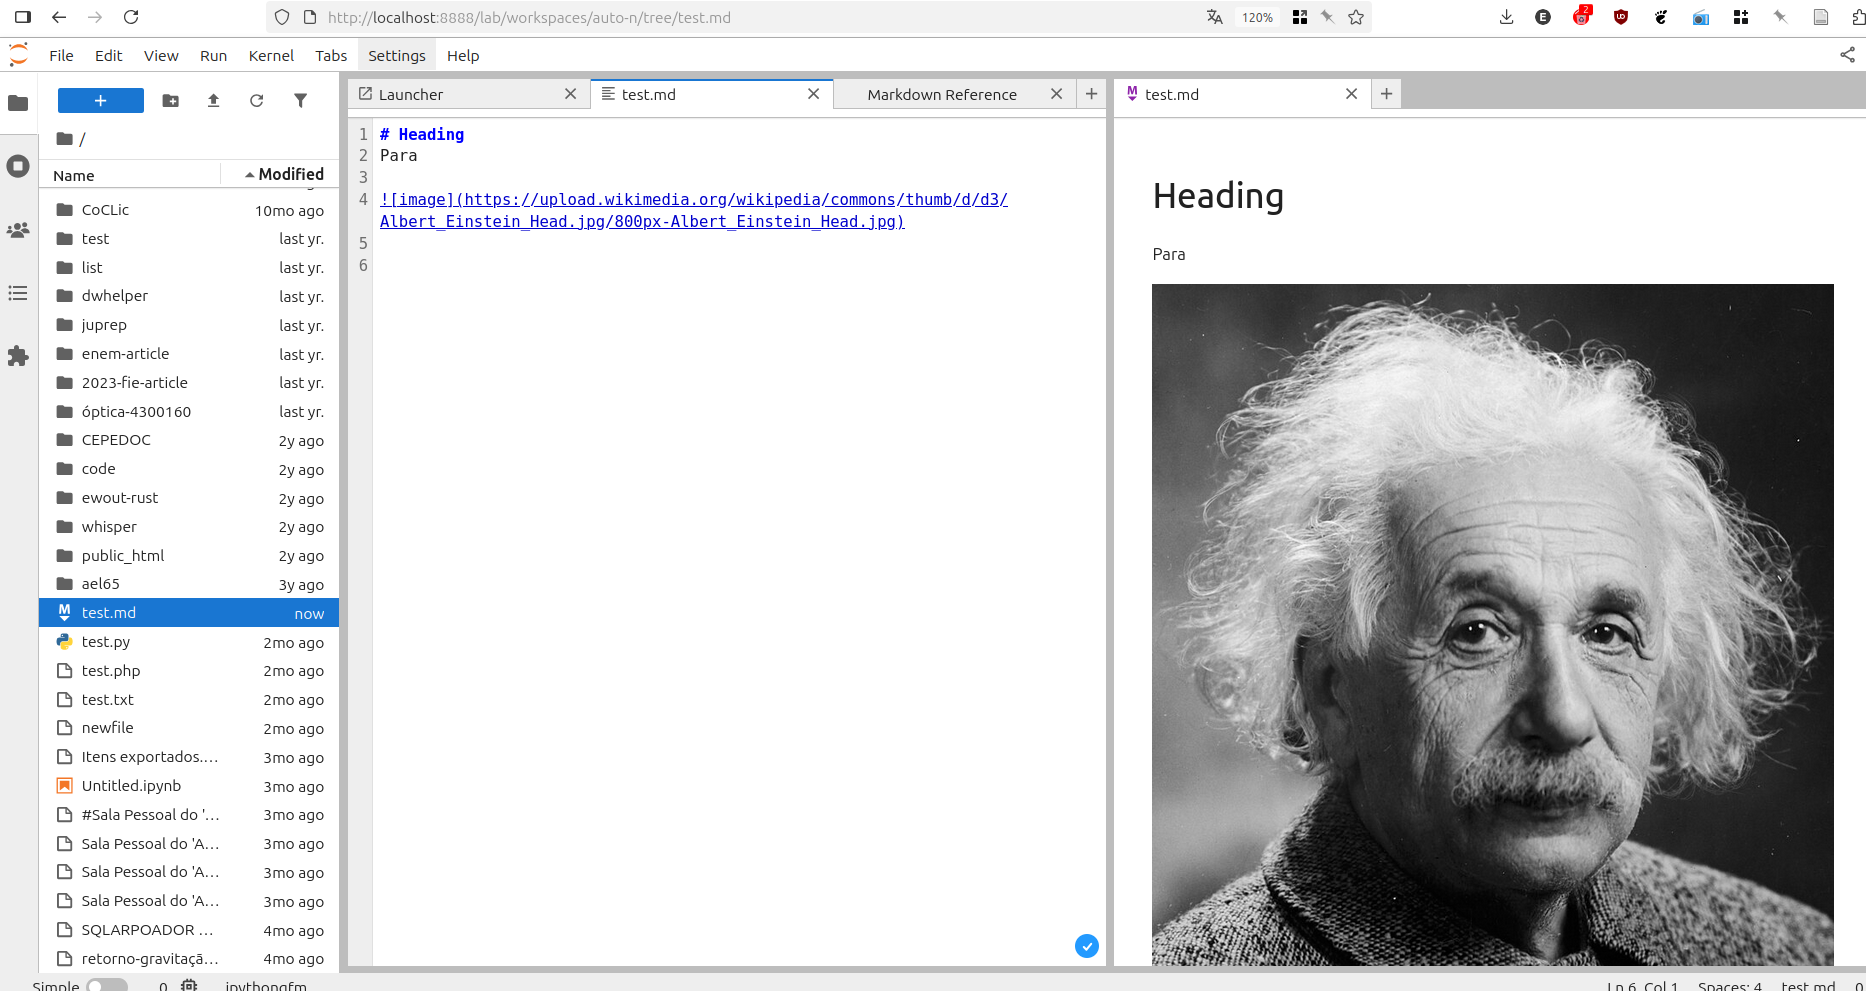
Task: Toggle the file filter funnel icon
Action: pyautogui.click(x=300, y=100)
